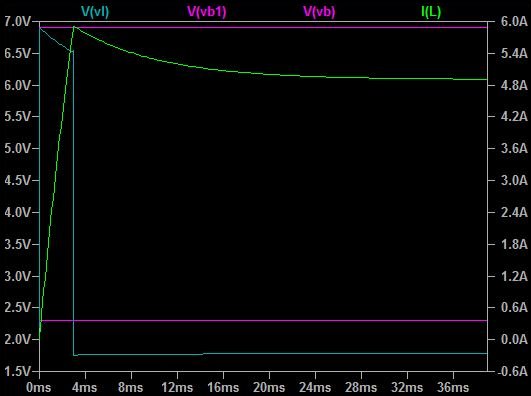Click the 0.6A right axis label
Screen dimensions: 531x396
coord(514,308)
